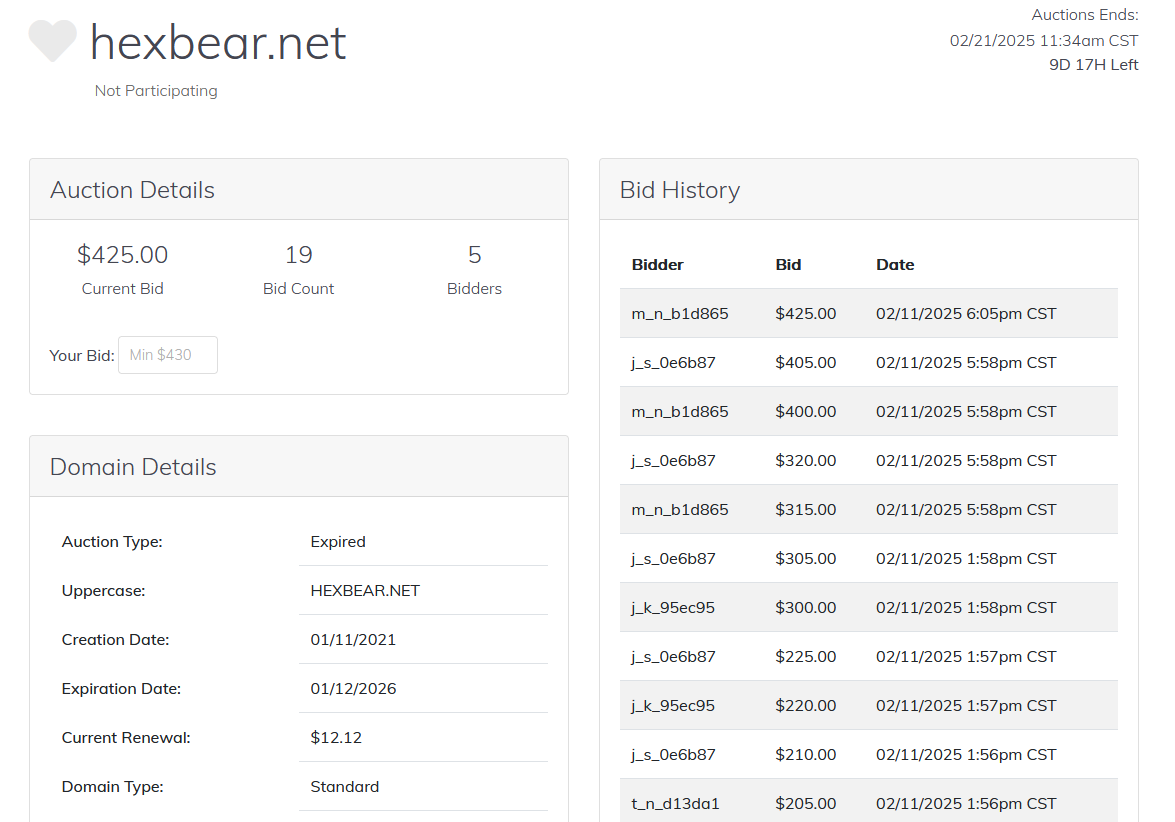
Task: Click the Expiration Date: label
Action: [x=121, y=689]
